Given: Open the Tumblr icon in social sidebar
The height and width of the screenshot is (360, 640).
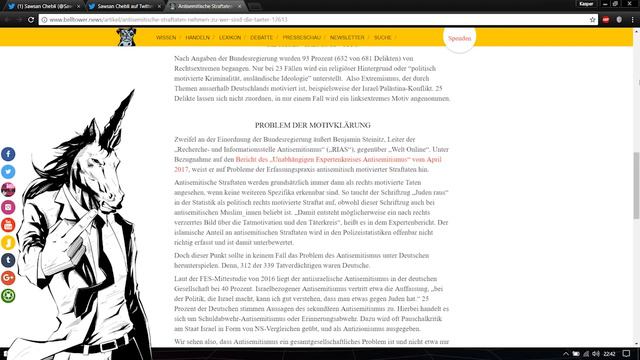Looking at the screenshot, I should pos(8,260).
